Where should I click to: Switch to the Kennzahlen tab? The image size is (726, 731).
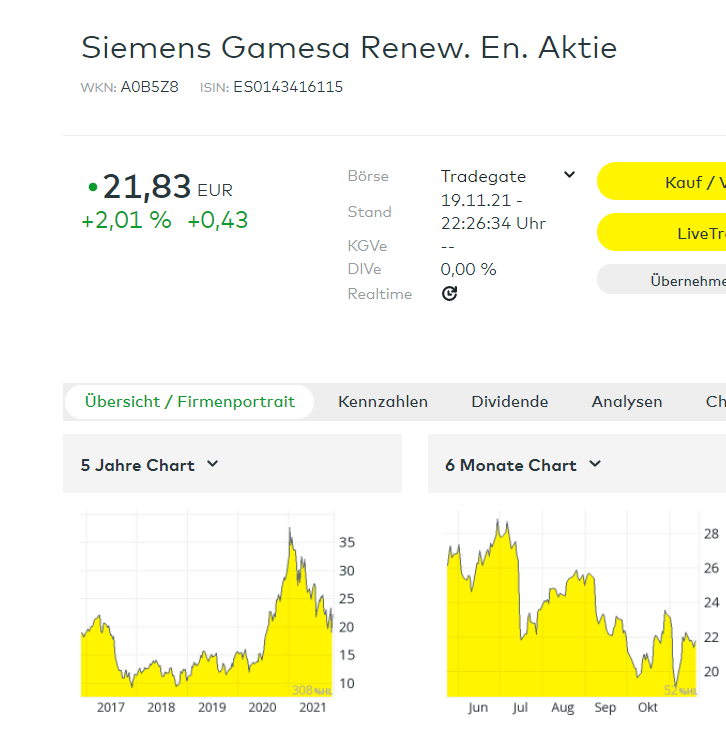pos(383,402)
